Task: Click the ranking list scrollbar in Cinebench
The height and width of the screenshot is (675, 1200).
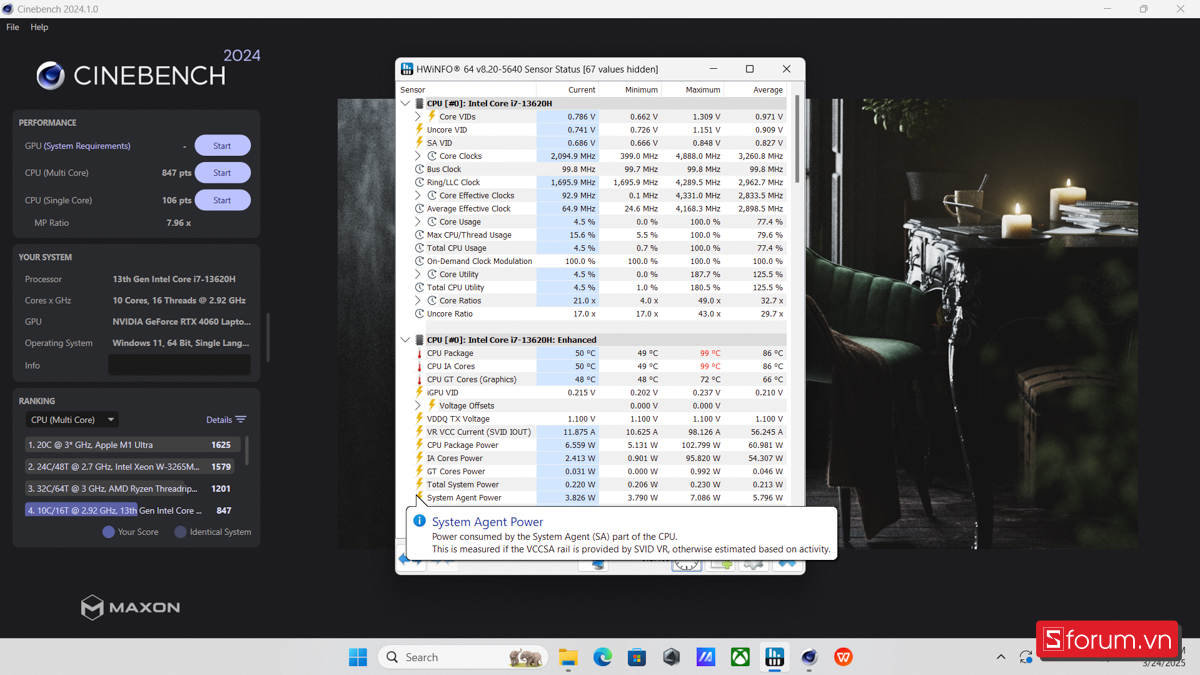Action: (x=247, y=450)
